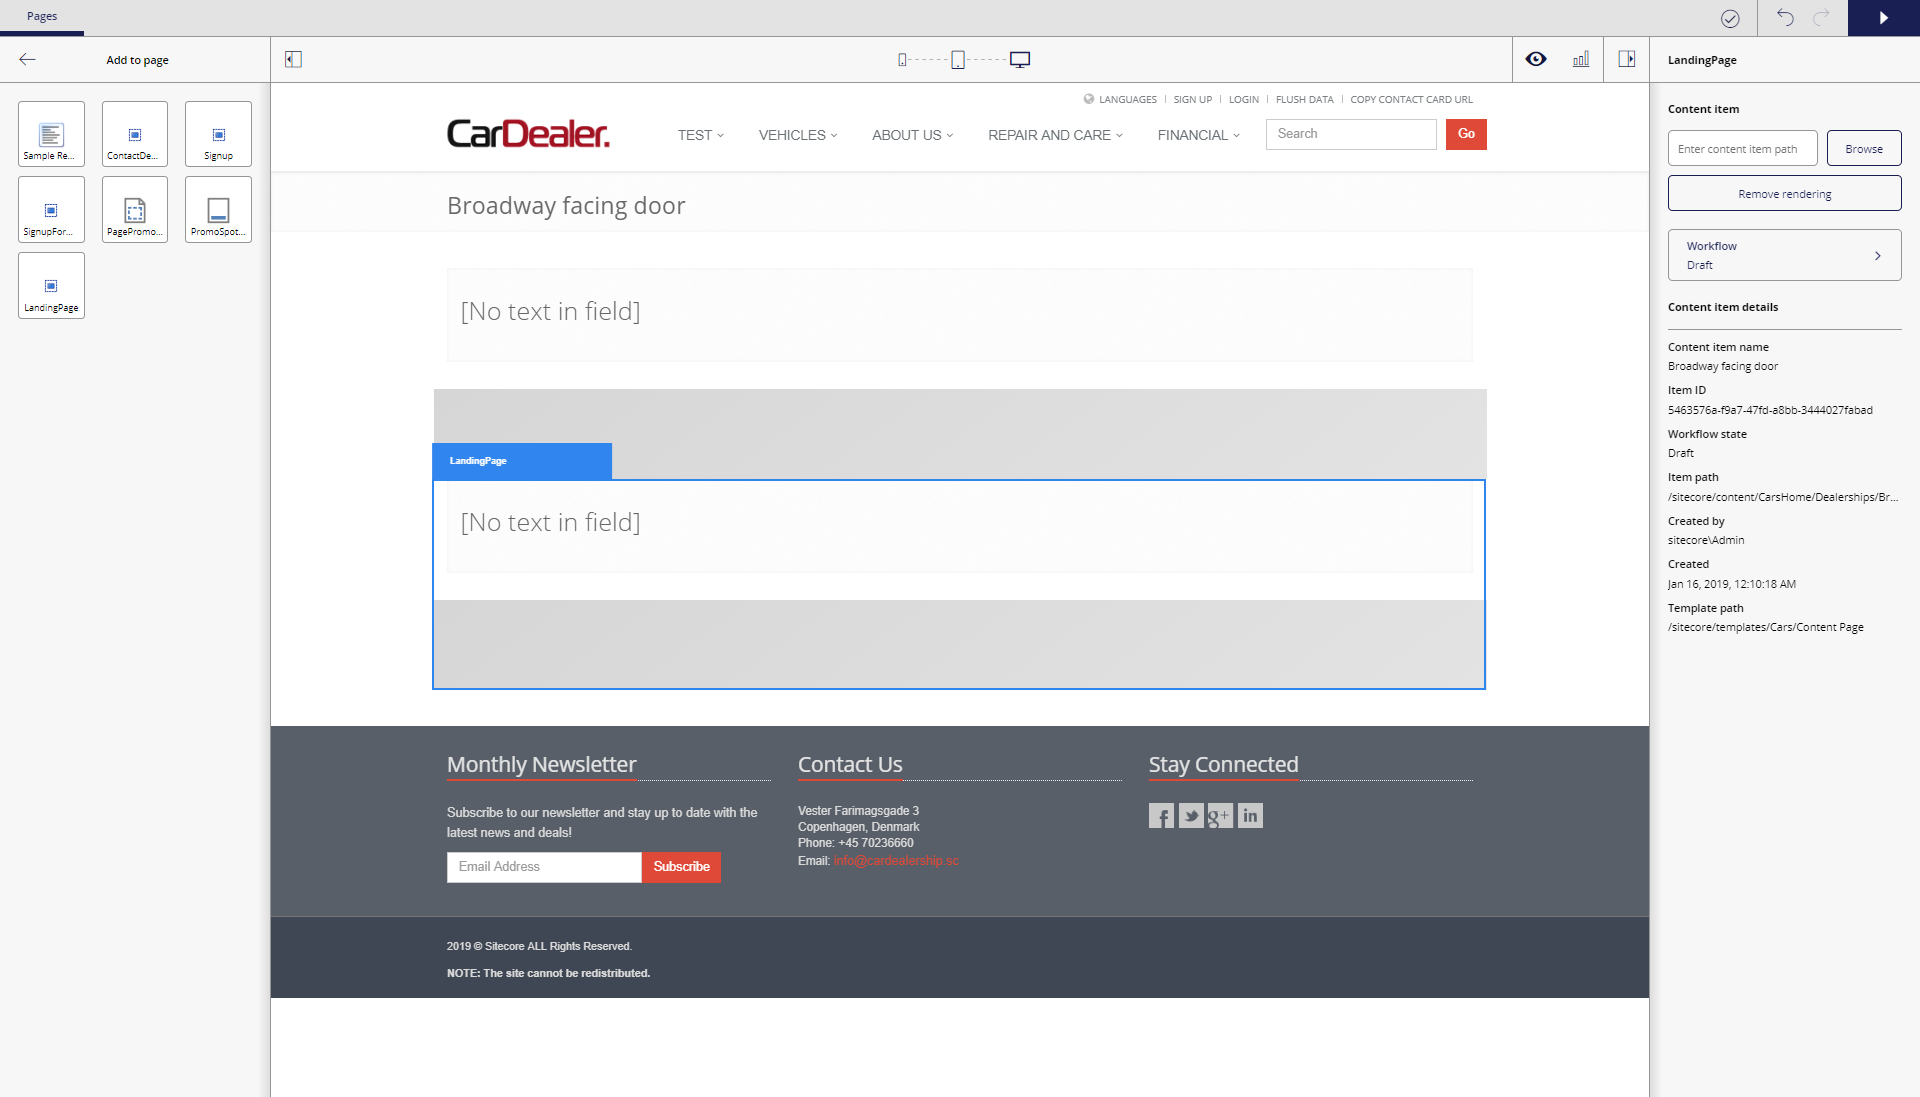Image resolution: width=1920 pixels, height=1097 pixels.
Task: Click the Item ID value text
Action: point(1770,410)
